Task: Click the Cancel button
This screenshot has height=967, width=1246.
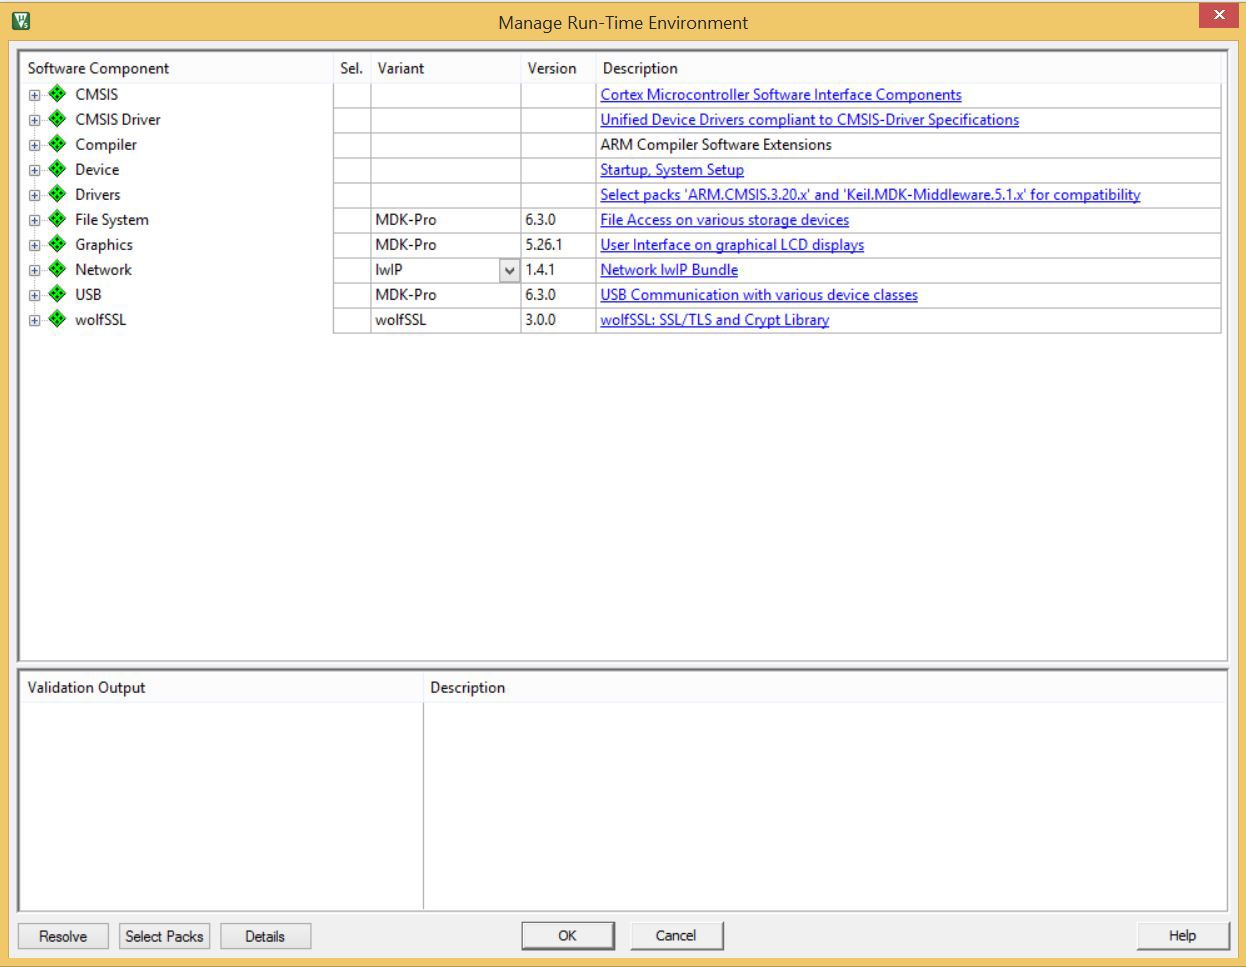Action: tap(676, 935)
